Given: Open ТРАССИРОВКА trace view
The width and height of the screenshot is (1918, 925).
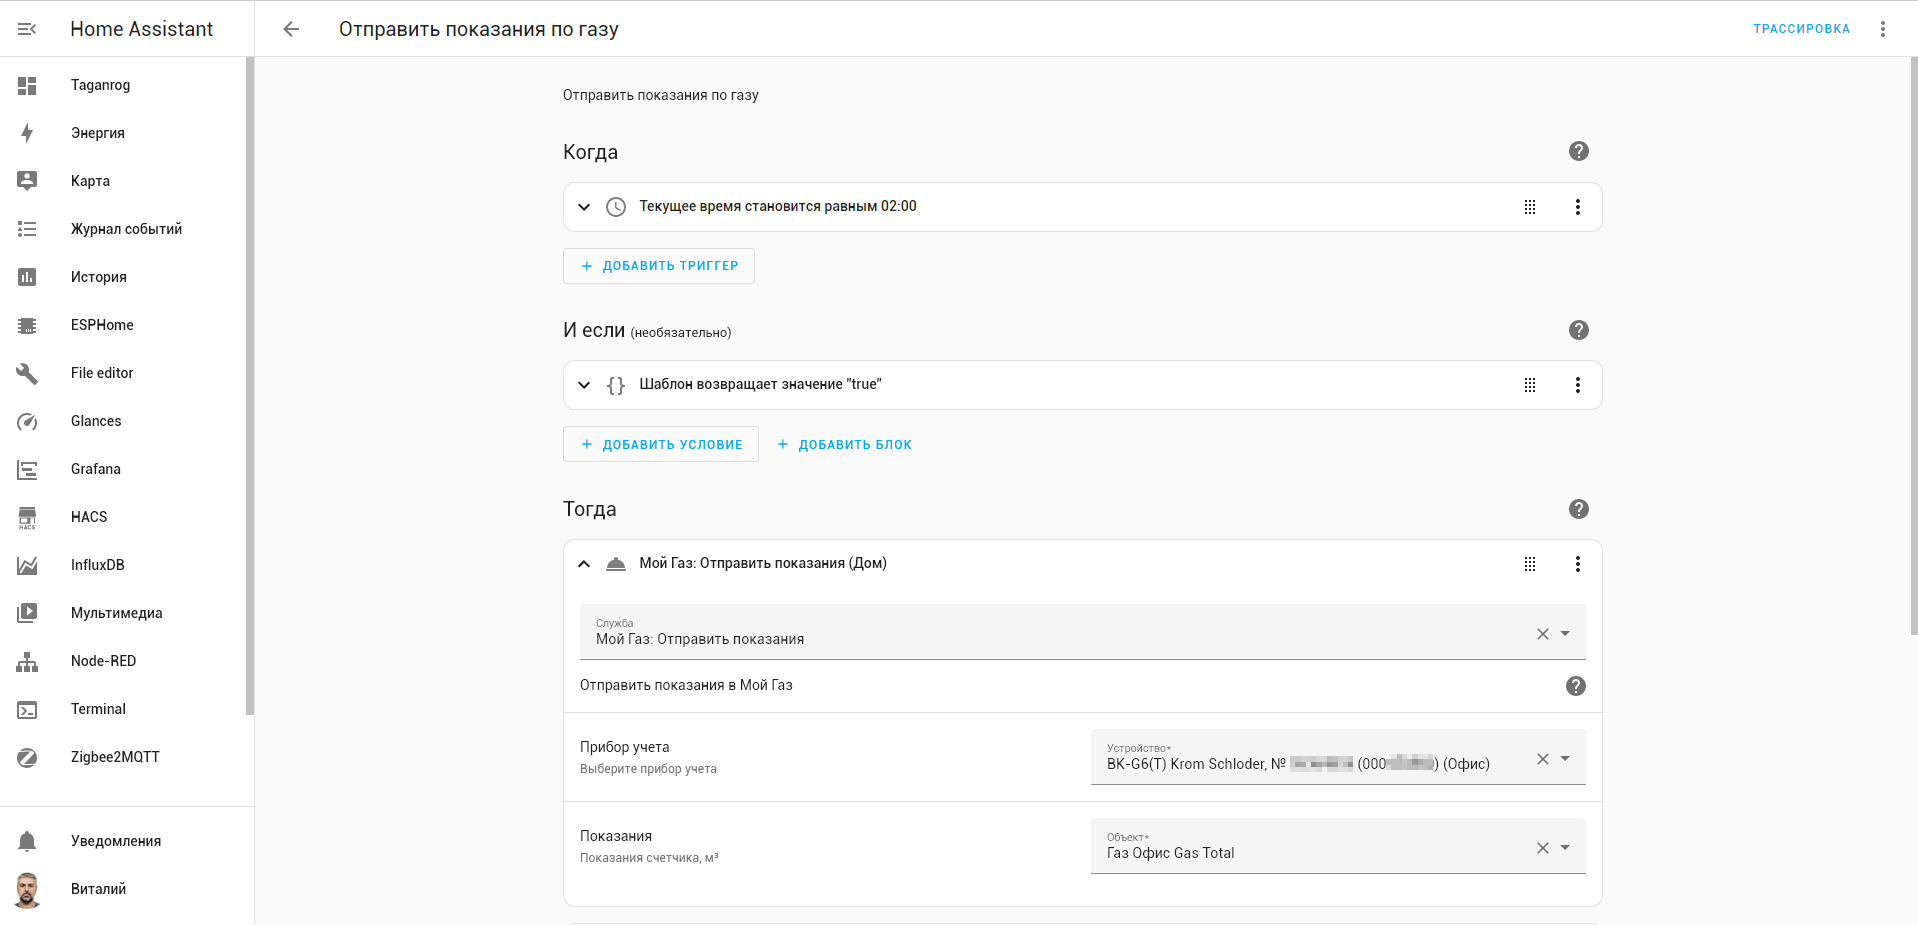Looking at the screenshot, I should 1801,29.
